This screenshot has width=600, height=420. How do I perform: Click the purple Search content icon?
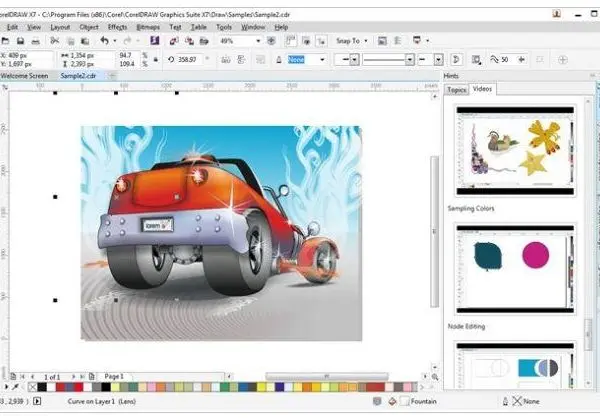click(x=155, y=40)
